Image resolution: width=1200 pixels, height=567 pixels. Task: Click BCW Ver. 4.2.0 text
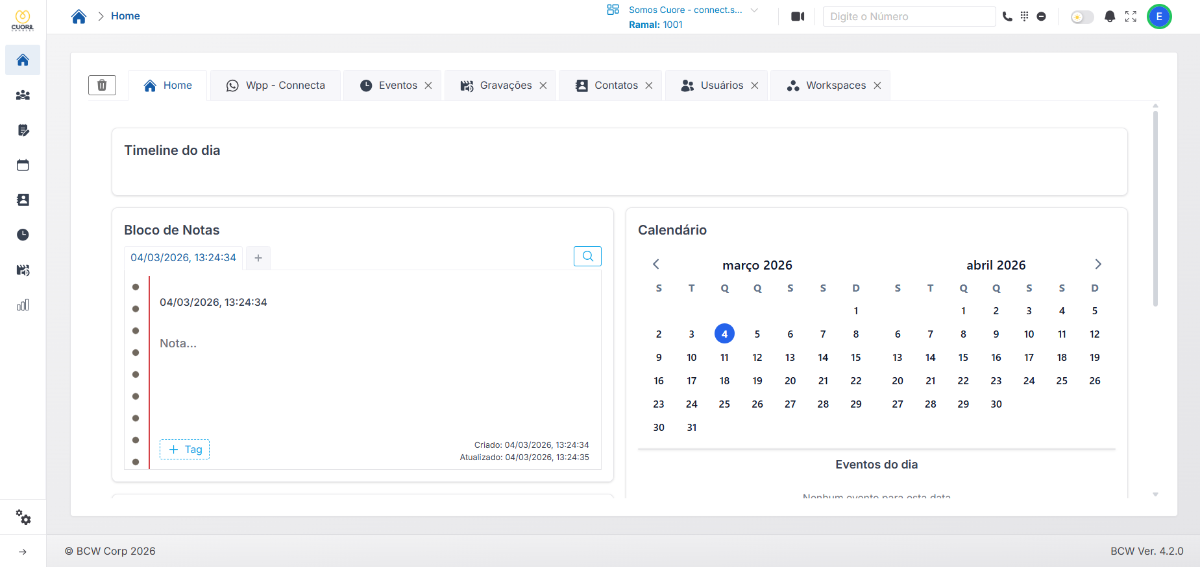point(1147,551)
